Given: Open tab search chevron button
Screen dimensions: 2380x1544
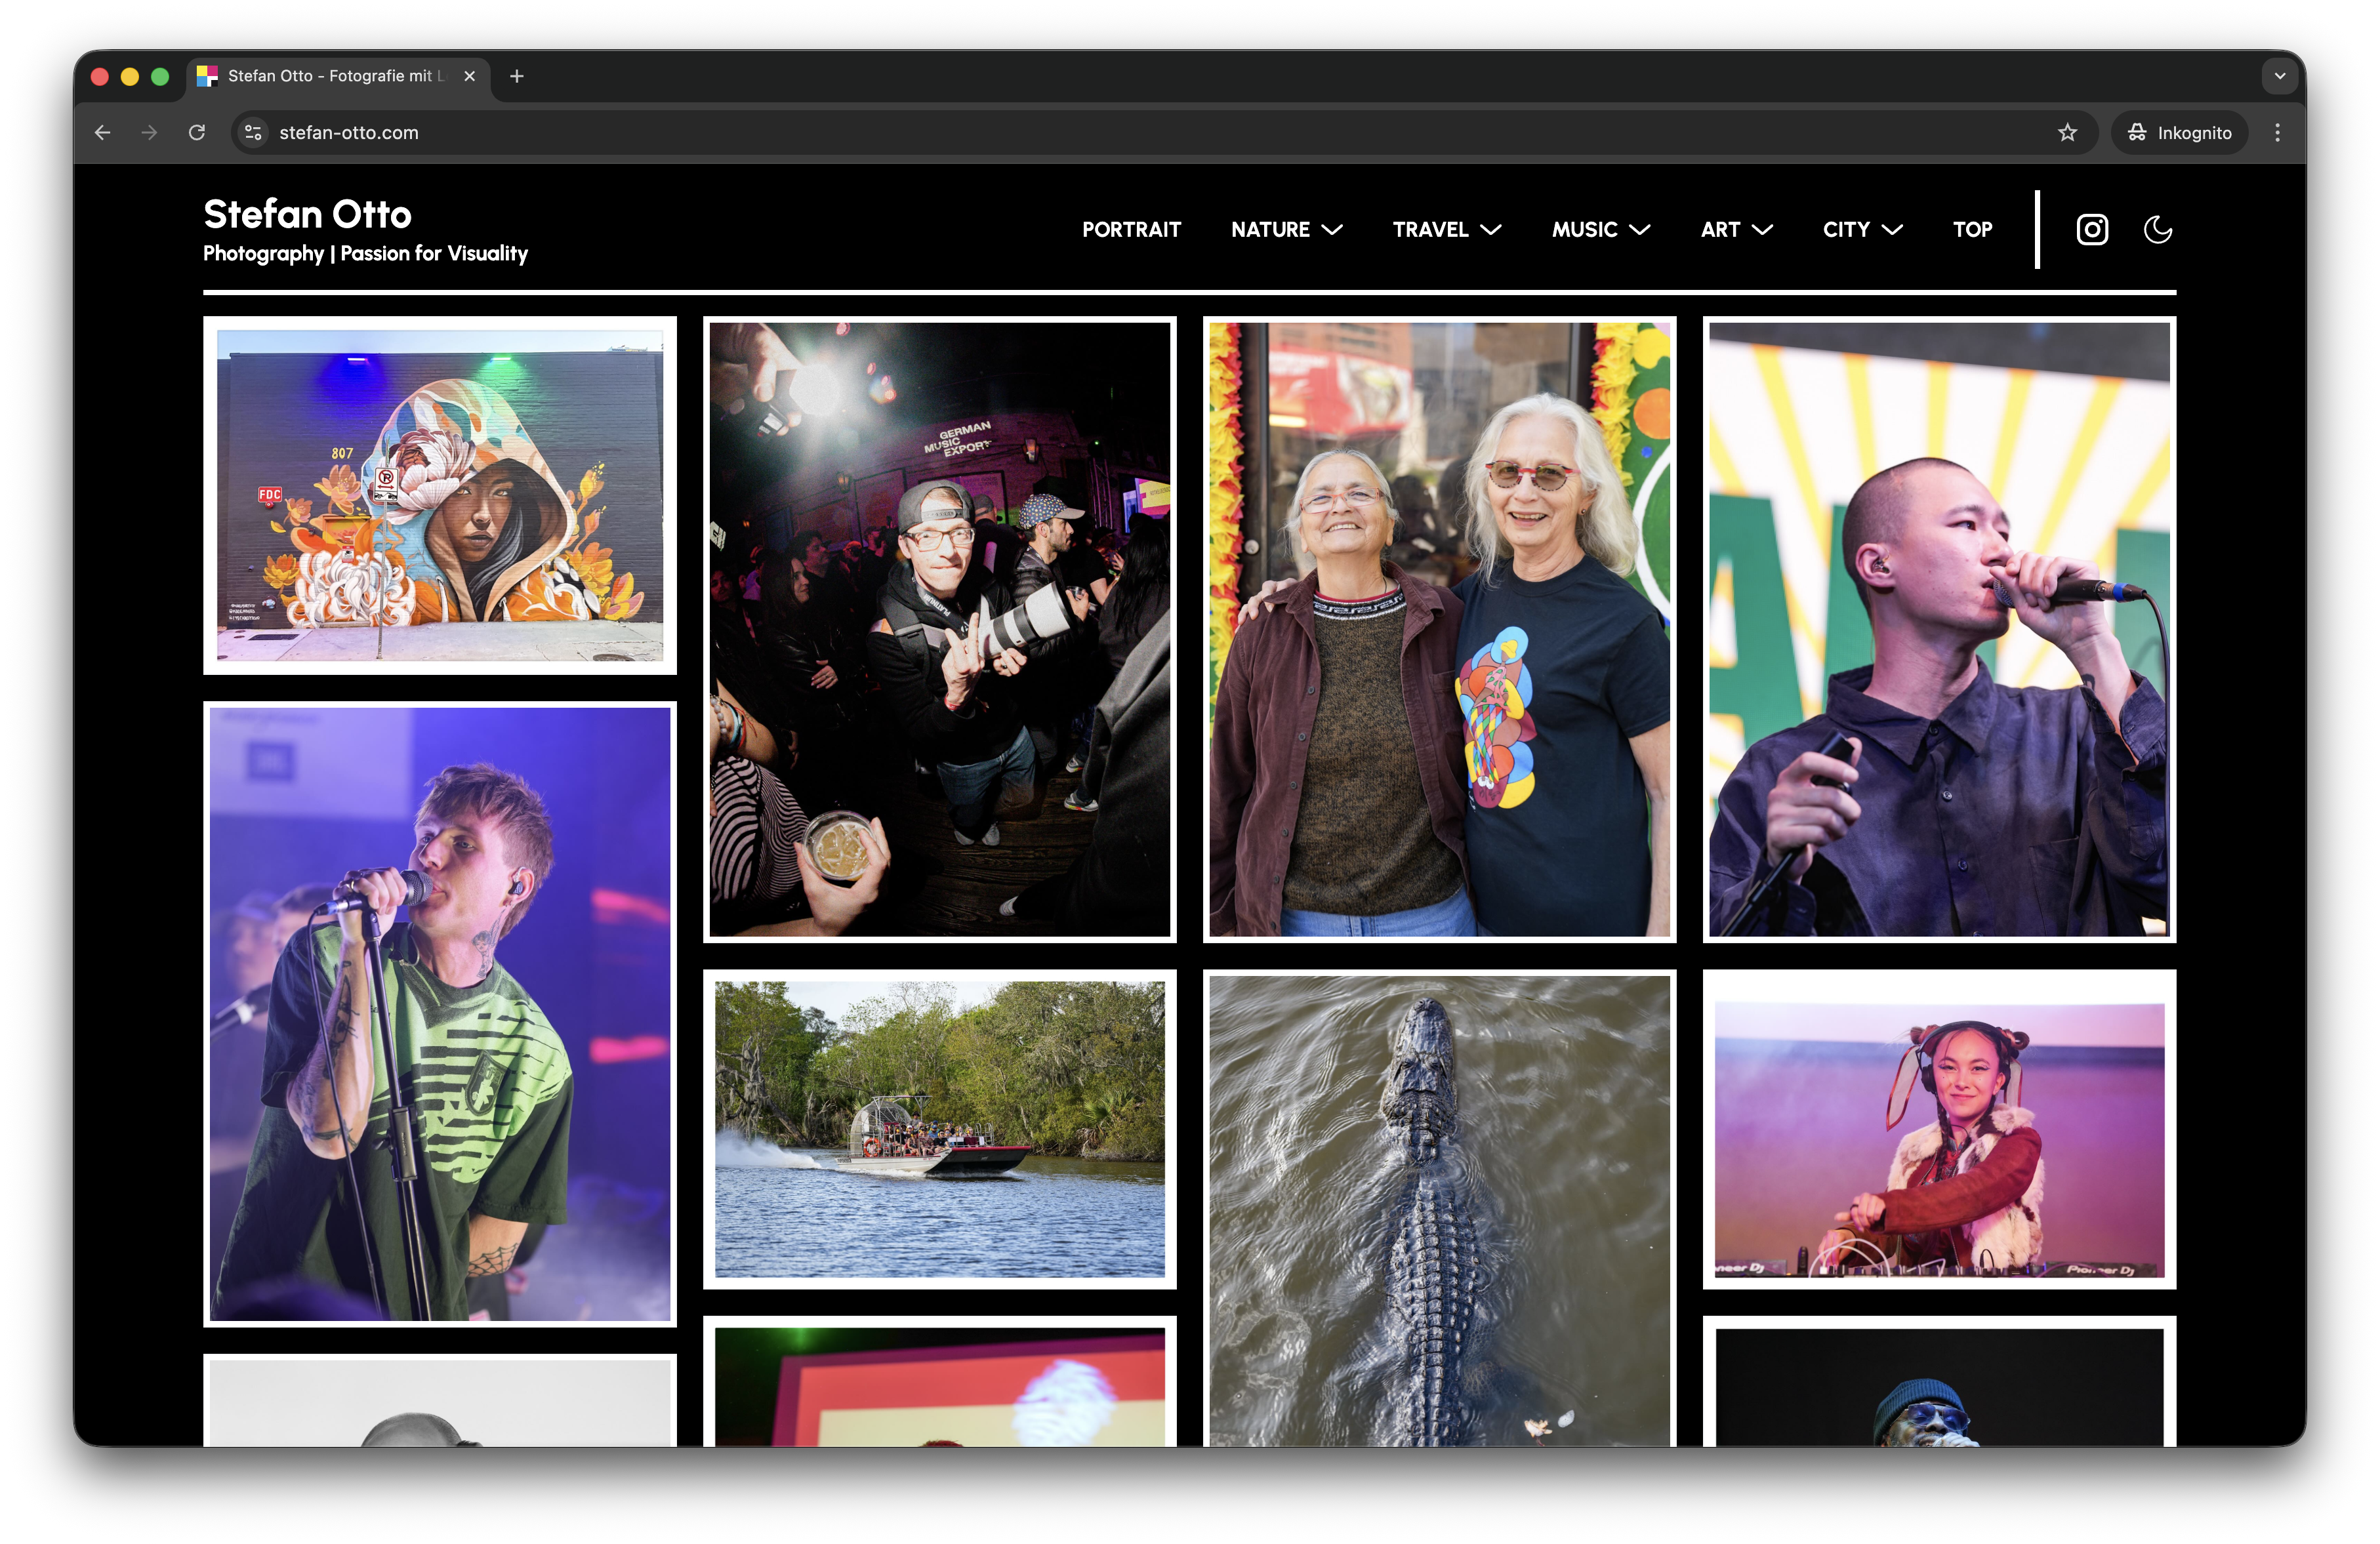Looking at the screenshot, I should 2279,76.
